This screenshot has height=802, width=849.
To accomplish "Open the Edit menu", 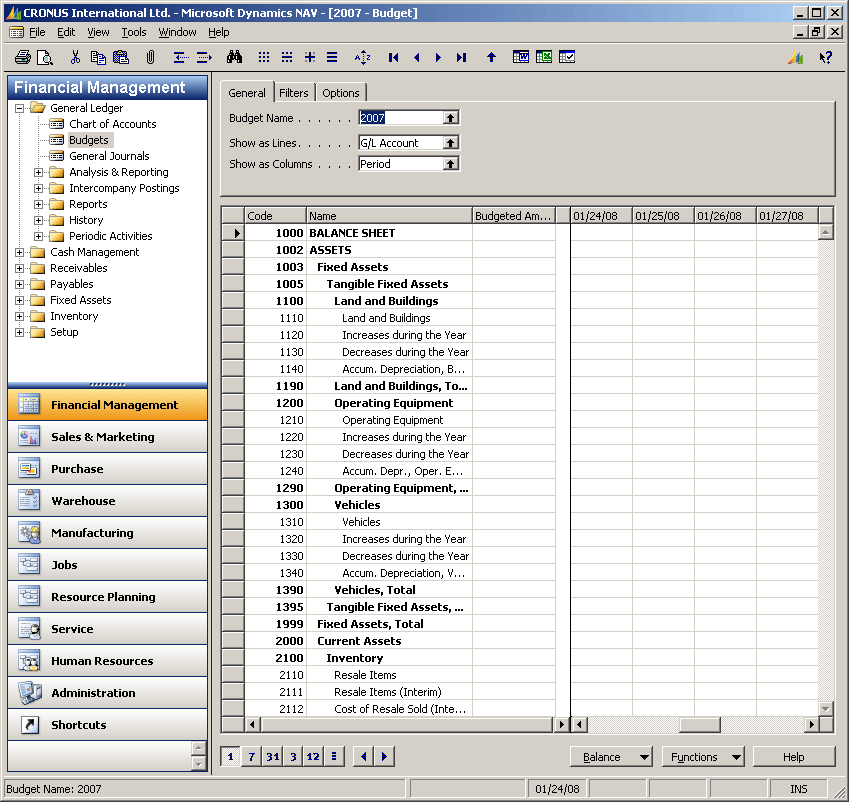I will (66, 32).
